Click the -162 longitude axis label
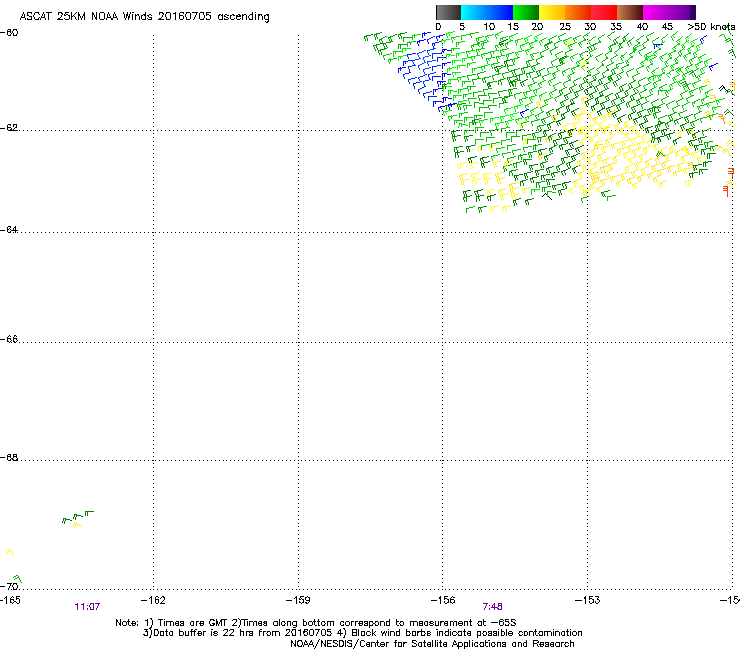This screenshot has width=740, height=650. (x=153, y=600)
